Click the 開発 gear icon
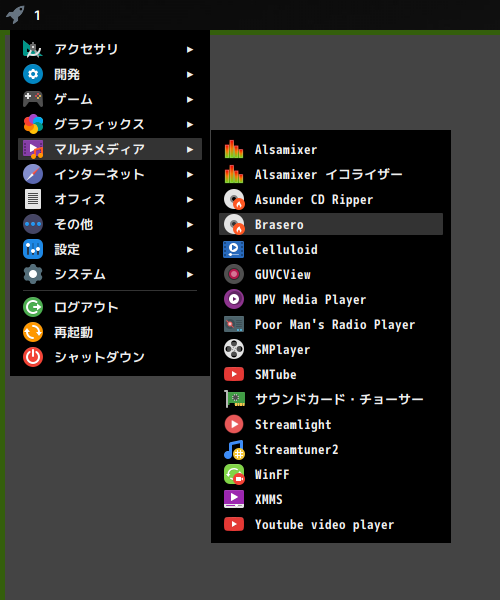Screen dimensions: 500x600 coord(33,74)
